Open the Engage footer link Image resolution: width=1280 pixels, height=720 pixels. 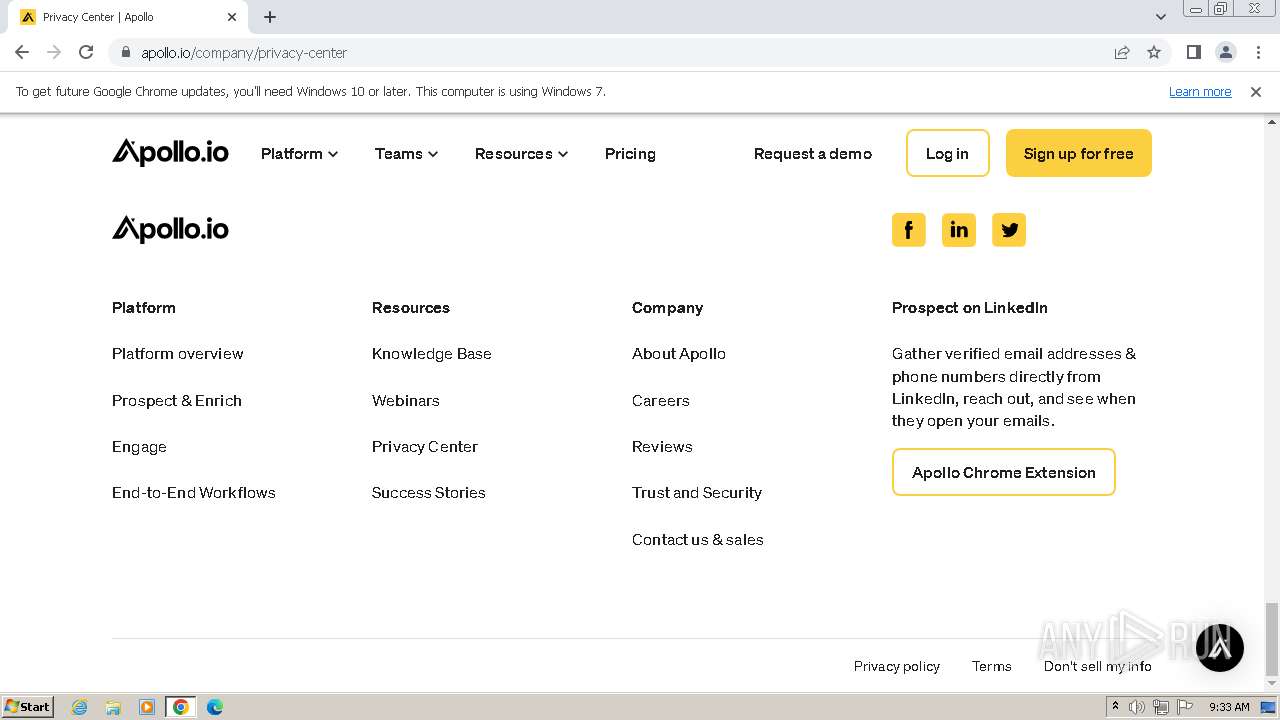point(139,446)
